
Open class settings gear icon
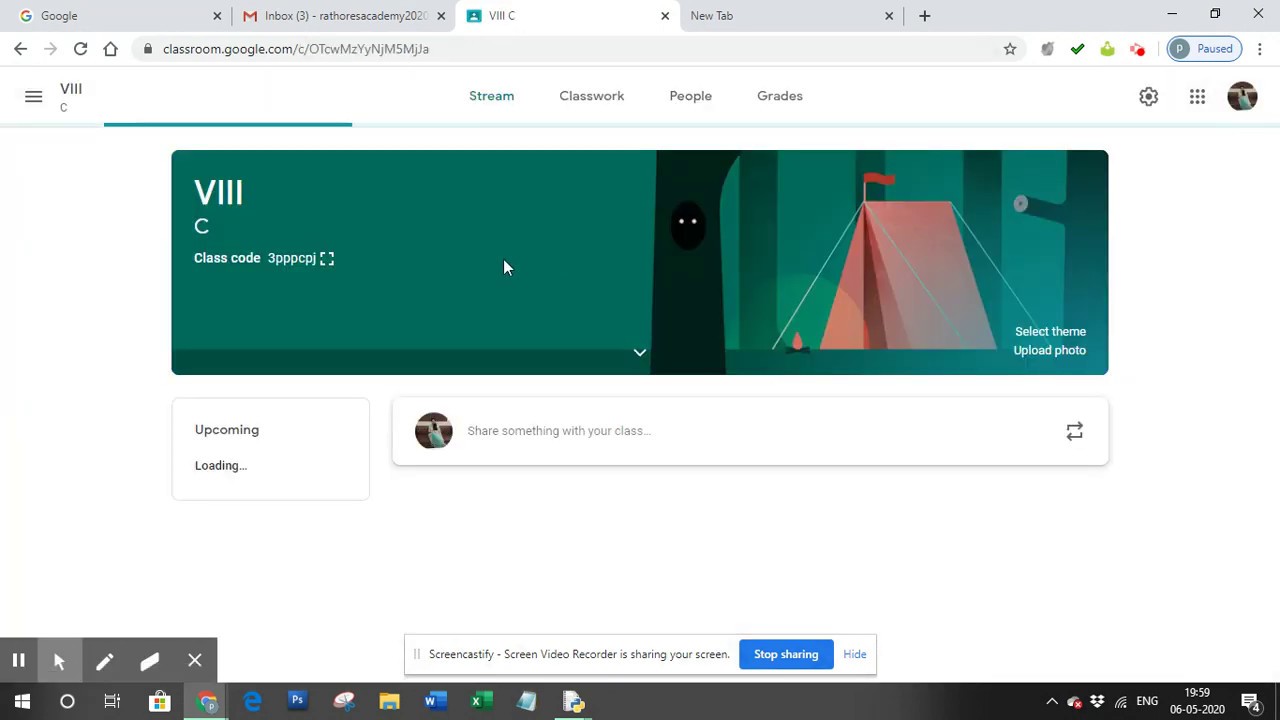1148,96
